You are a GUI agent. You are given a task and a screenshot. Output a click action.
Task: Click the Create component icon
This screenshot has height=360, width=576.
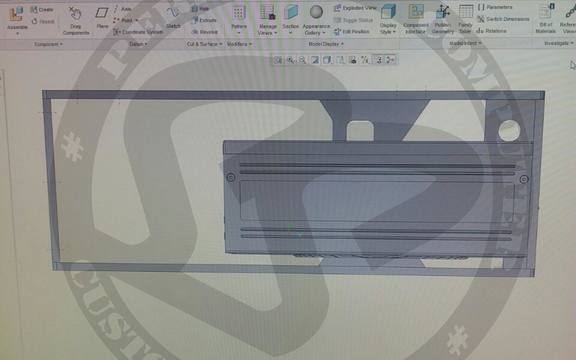(x=34, y=10)
